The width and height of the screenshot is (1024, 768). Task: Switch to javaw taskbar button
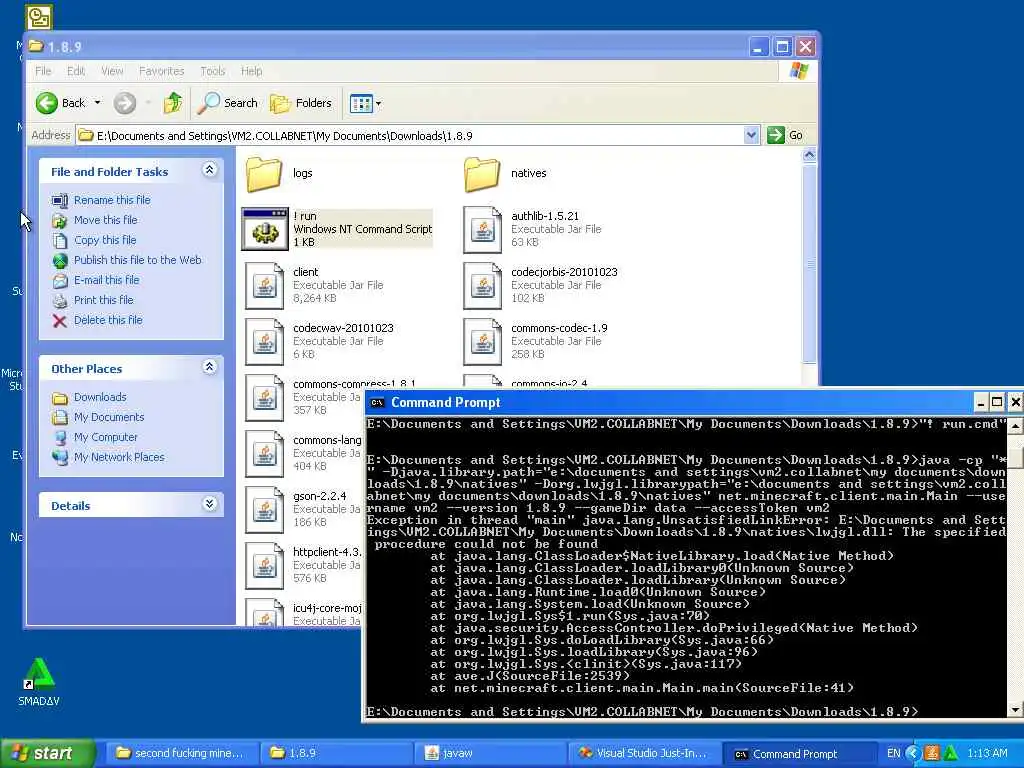coord(490,753)
